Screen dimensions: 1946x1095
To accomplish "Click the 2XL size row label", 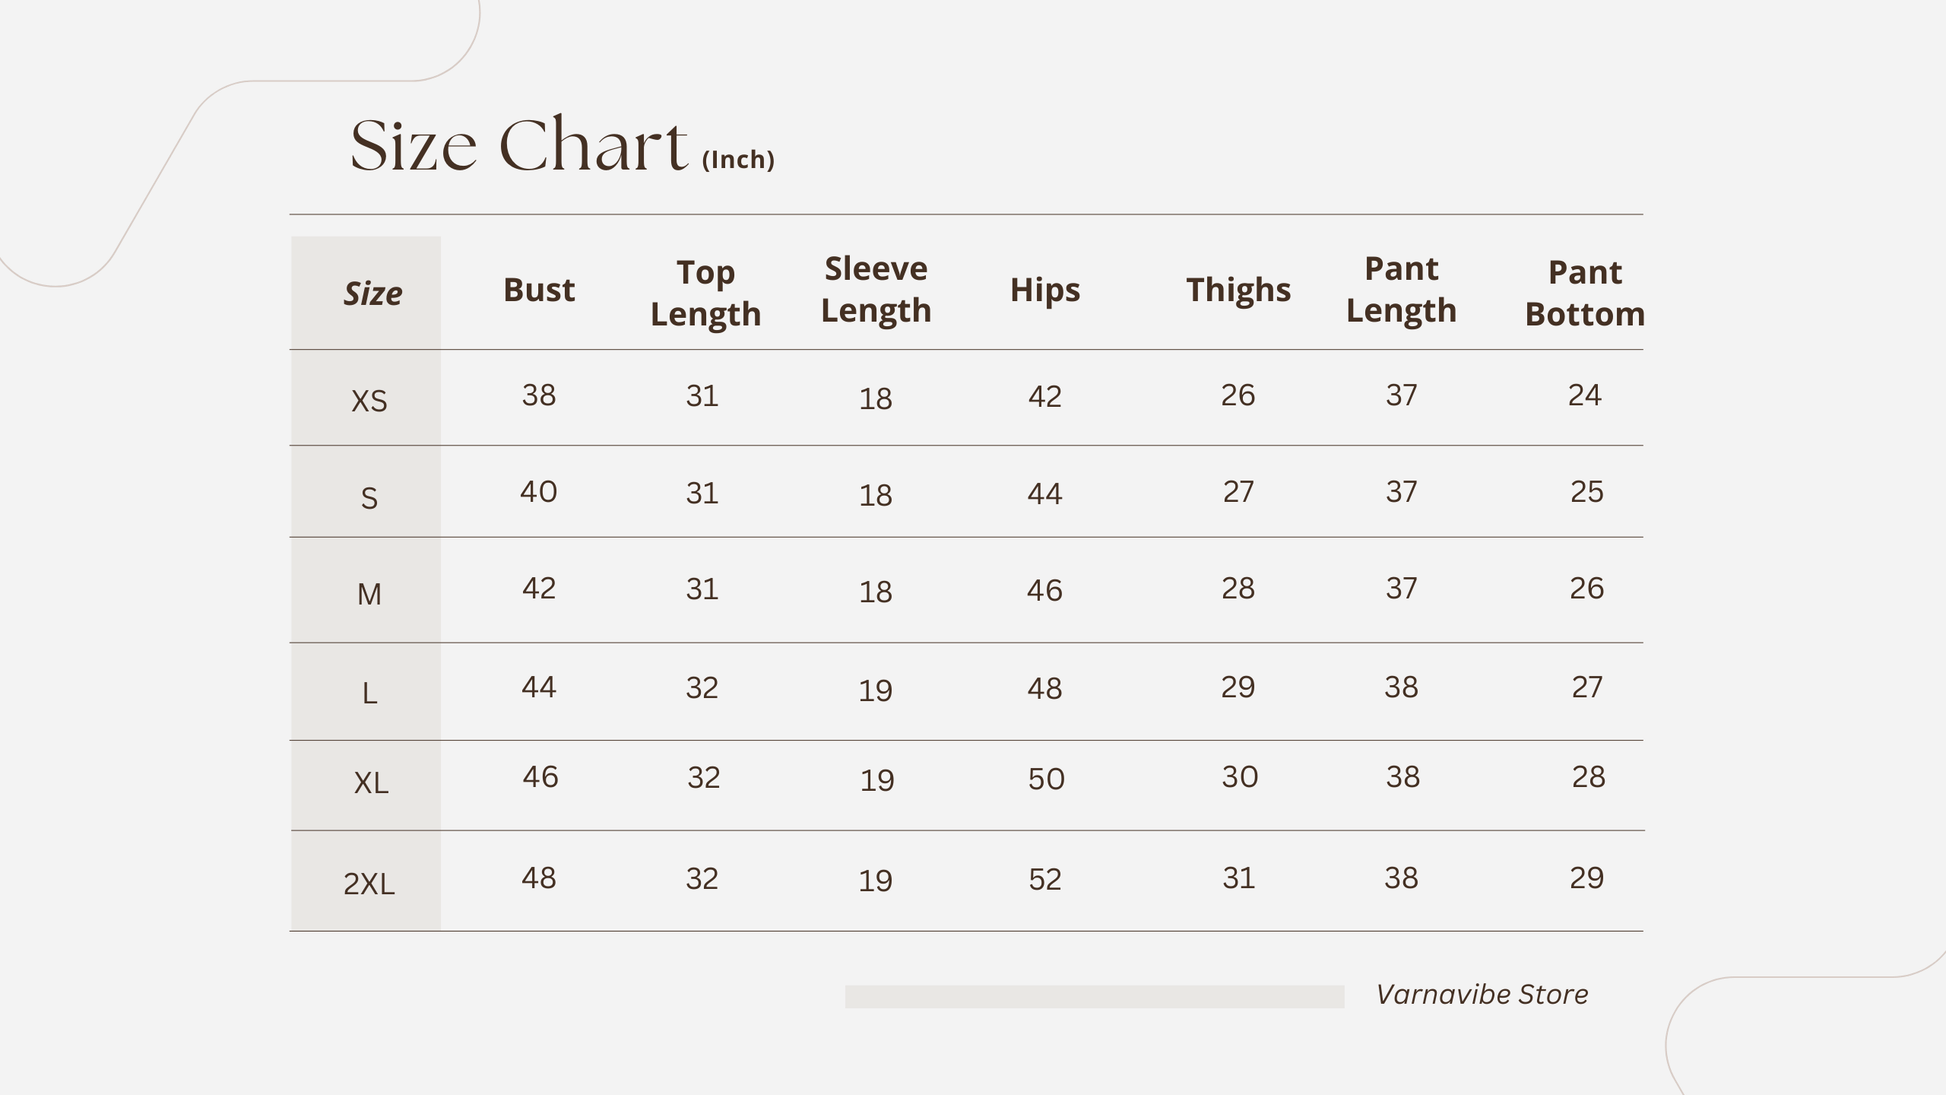I will pyautogui.click(x=369, y=884).
